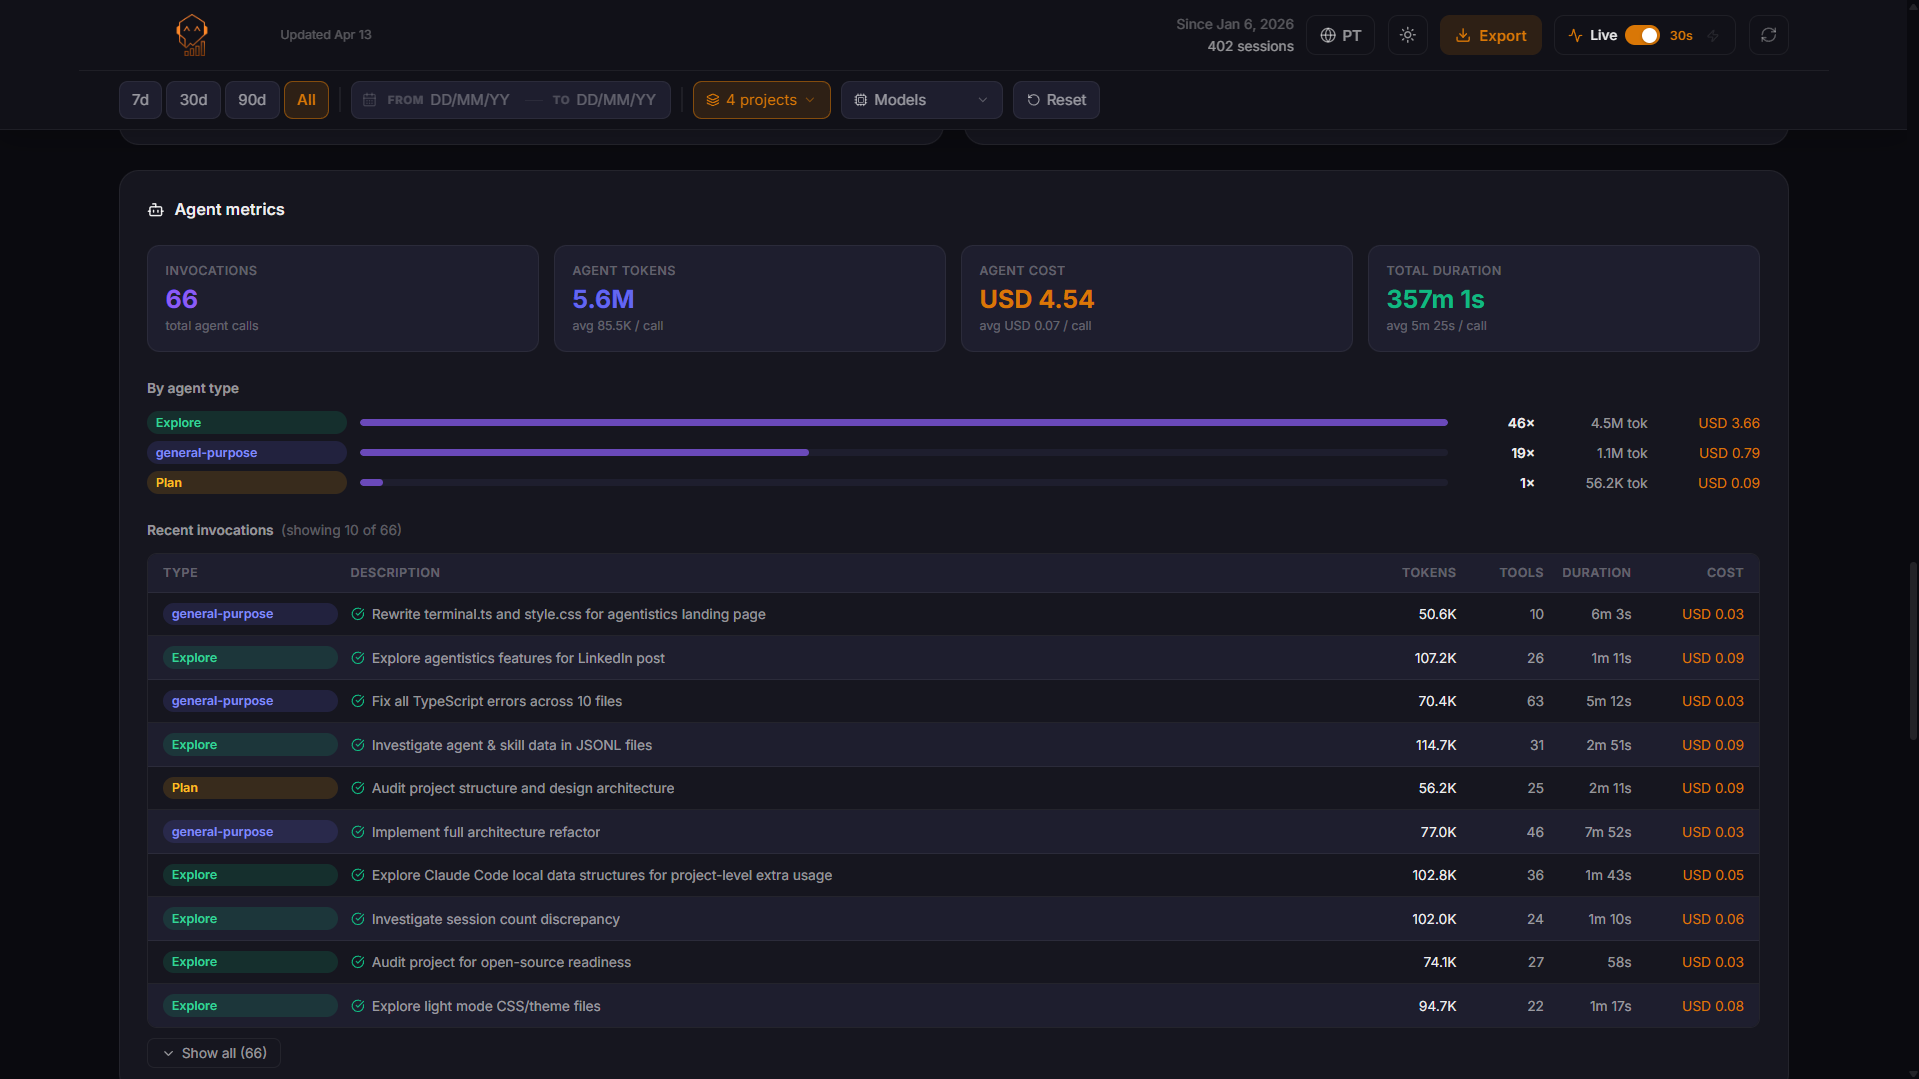Screen dimensions: 1919x1079
Task: Open the Models dropdown
Action: click(x=921, y=100)
